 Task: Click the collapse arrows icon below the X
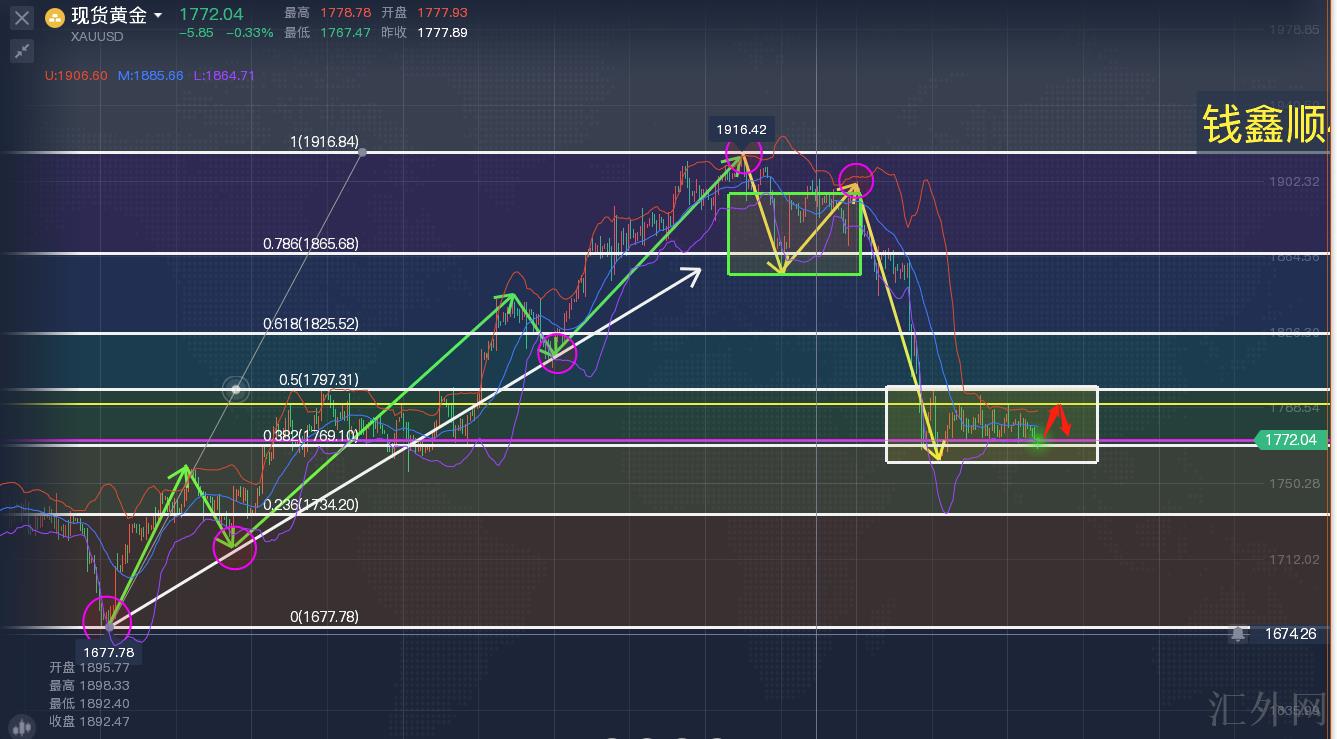tap(21, 51)
